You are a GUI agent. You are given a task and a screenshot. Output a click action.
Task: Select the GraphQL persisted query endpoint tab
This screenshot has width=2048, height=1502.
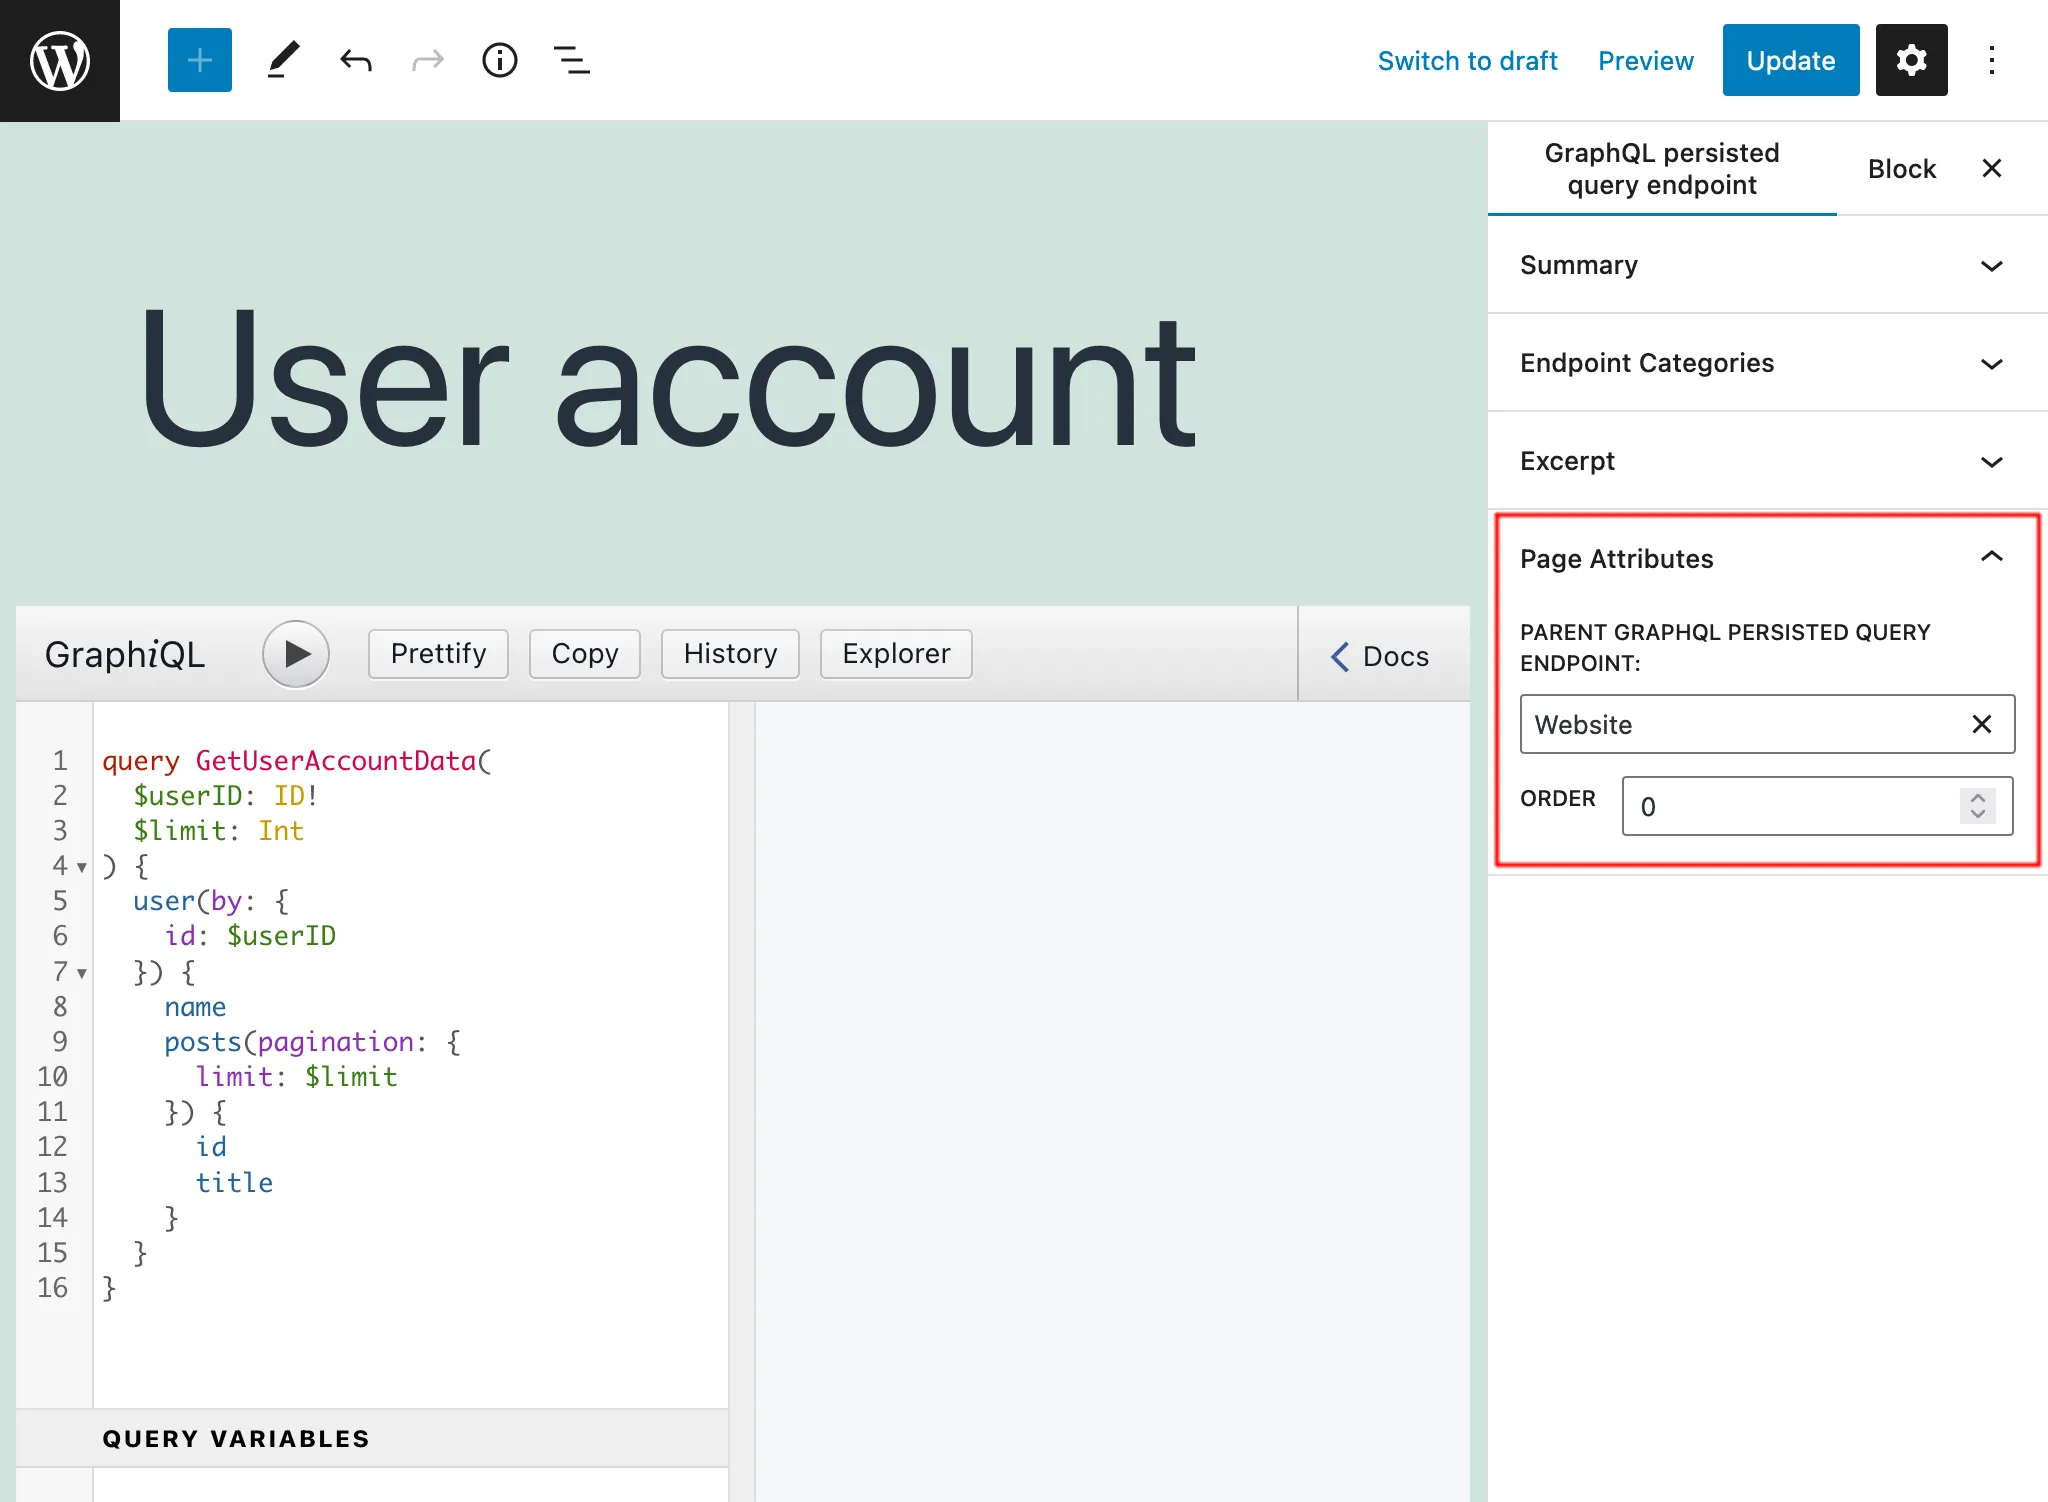1661,168
